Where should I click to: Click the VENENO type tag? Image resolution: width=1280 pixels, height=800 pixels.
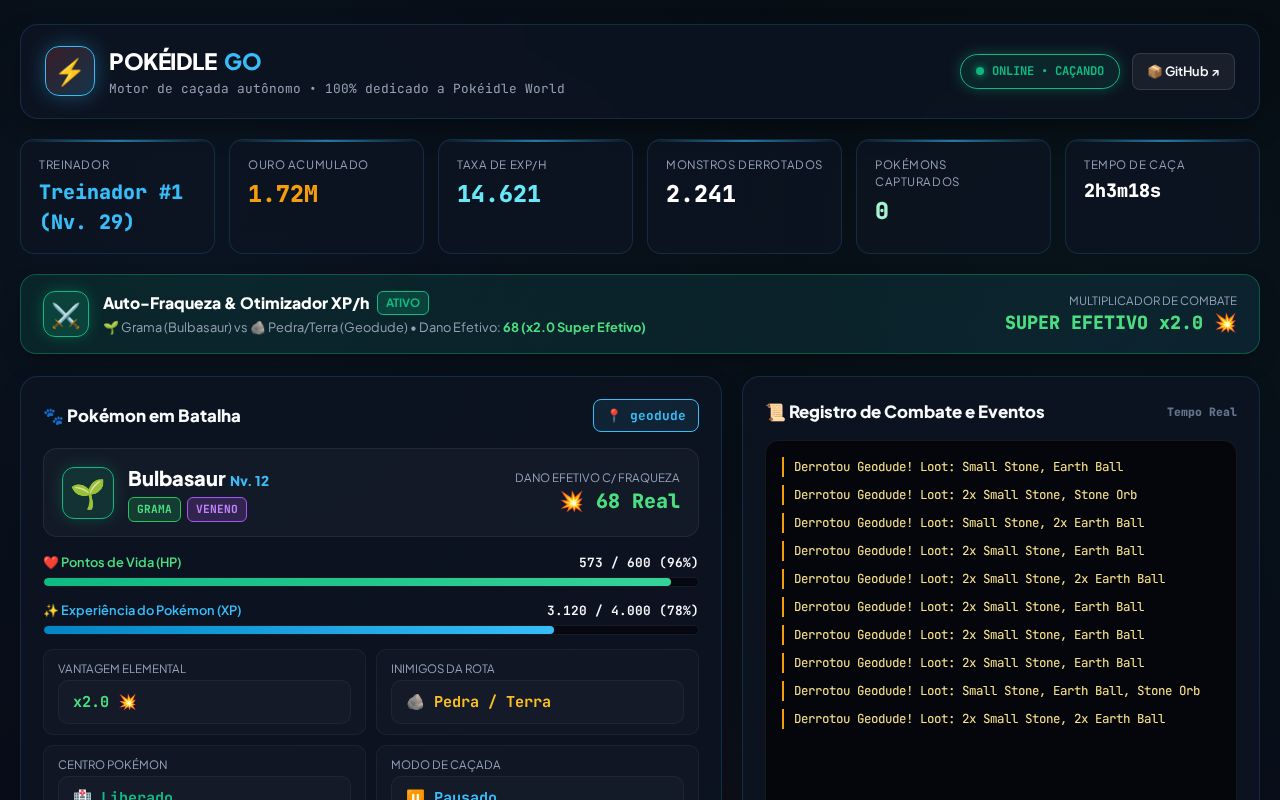tap(217, 509)
